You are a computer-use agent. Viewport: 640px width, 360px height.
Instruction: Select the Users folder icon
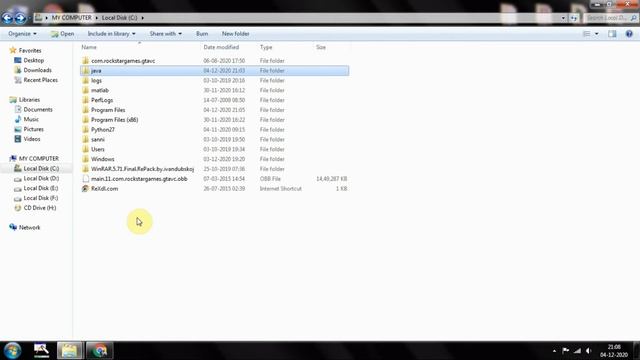85,149
